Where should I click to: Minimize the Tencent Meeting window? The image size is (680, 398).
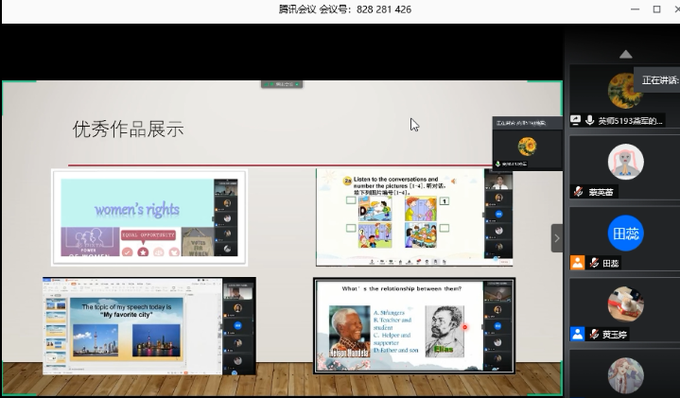pos(635,9)
